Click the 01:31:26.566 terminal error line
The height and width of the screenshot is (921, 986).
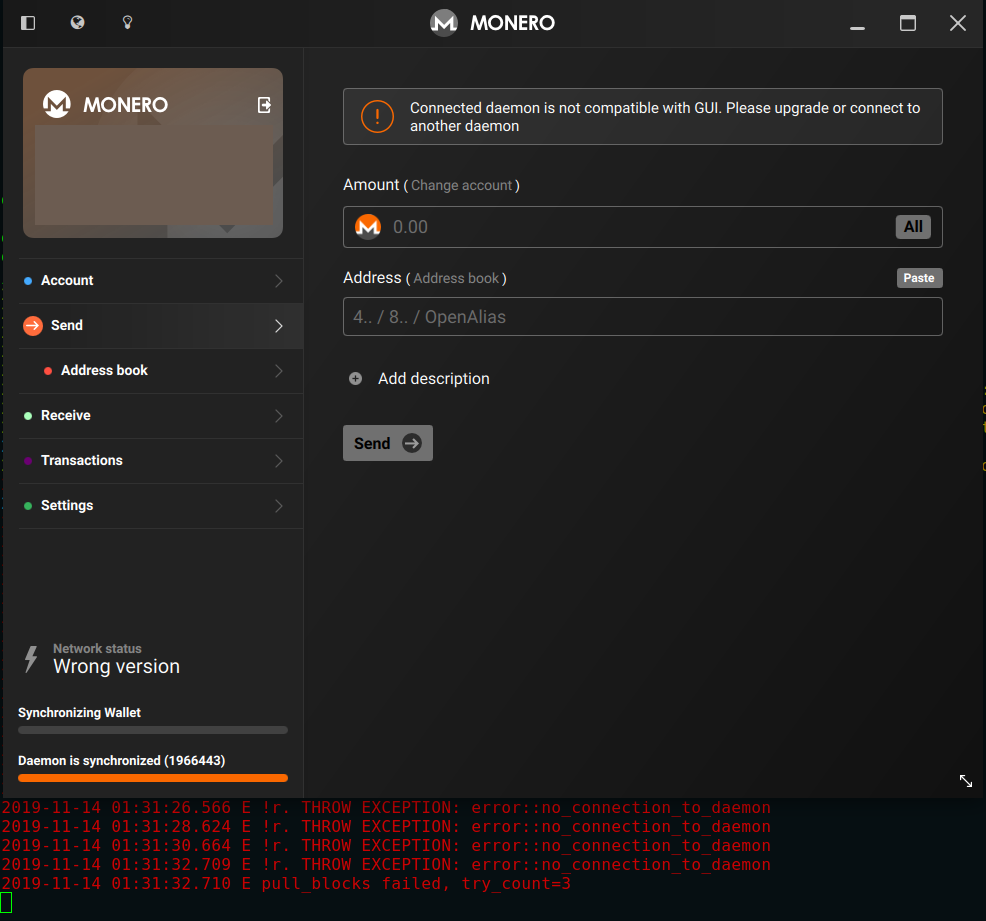(x=385, y=808)
